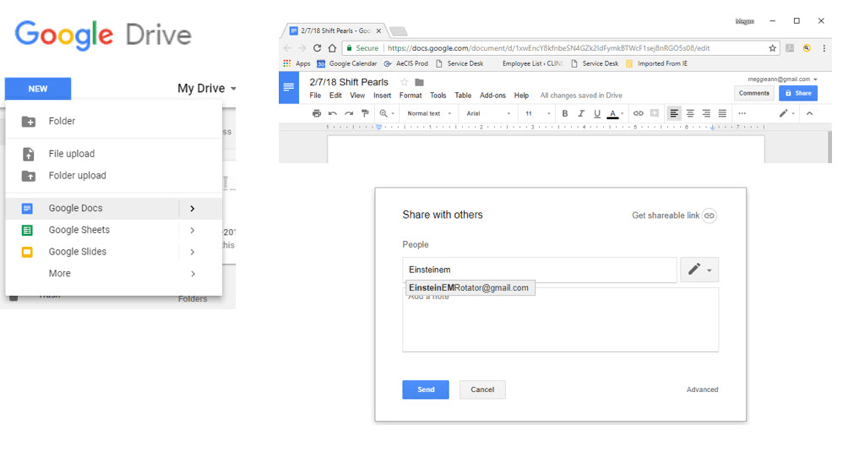This screenshot has width=852, height=456.
Task: Select the Paint format roller icon
Action: click(x=365, y=113)
